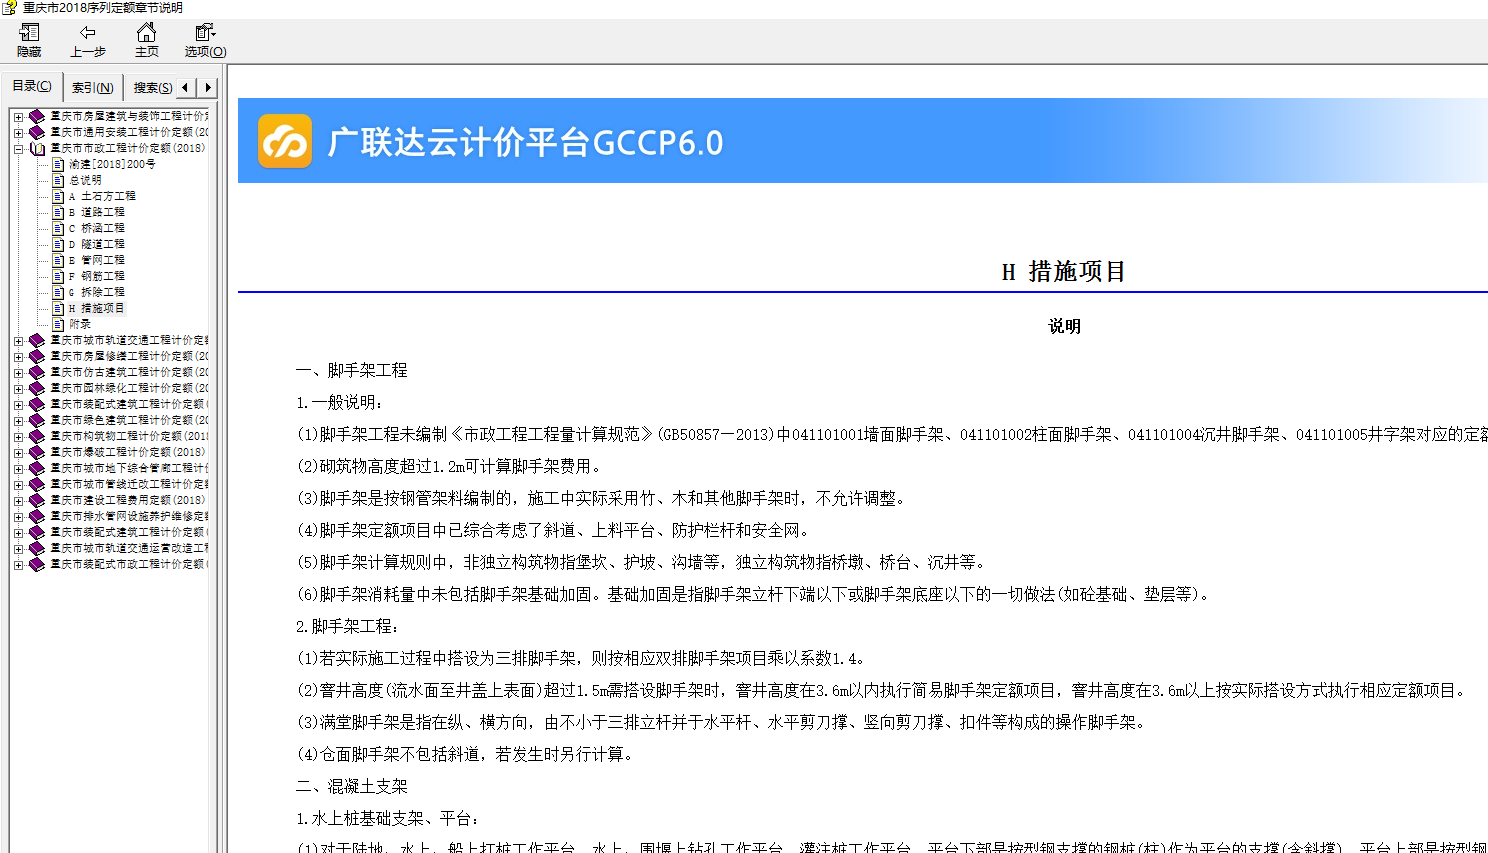Click the 说明 subheading
The width and height of the screenshot is (1488, 853).
(1064, 326)
